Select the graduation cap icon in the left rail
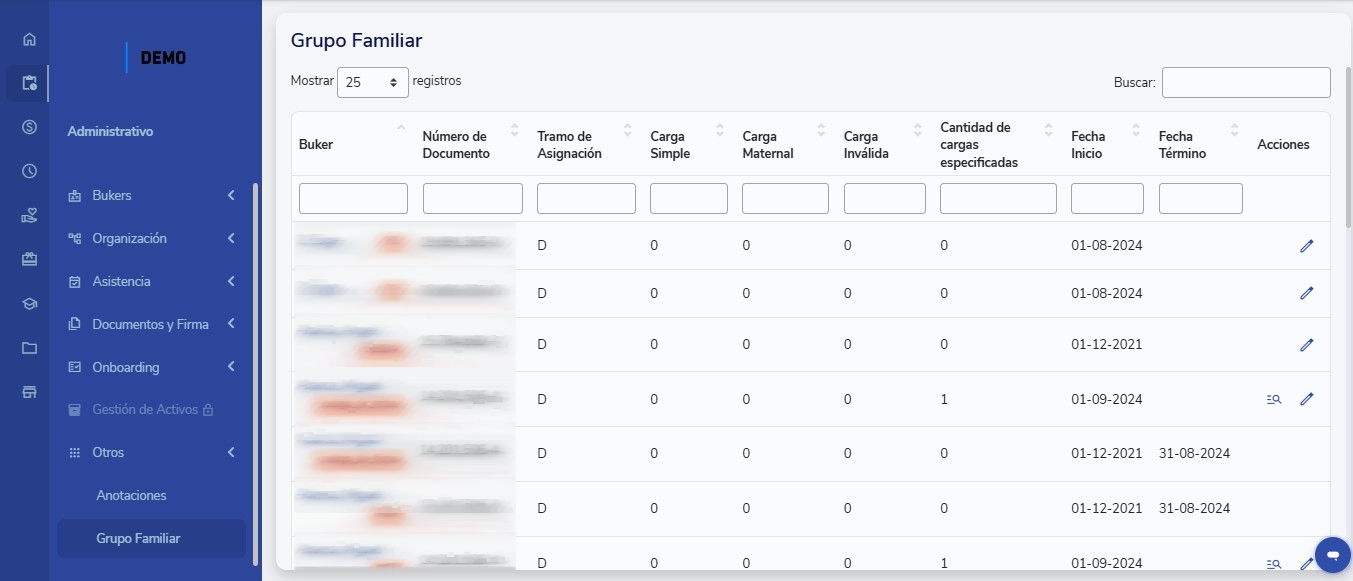 [29, 304]
